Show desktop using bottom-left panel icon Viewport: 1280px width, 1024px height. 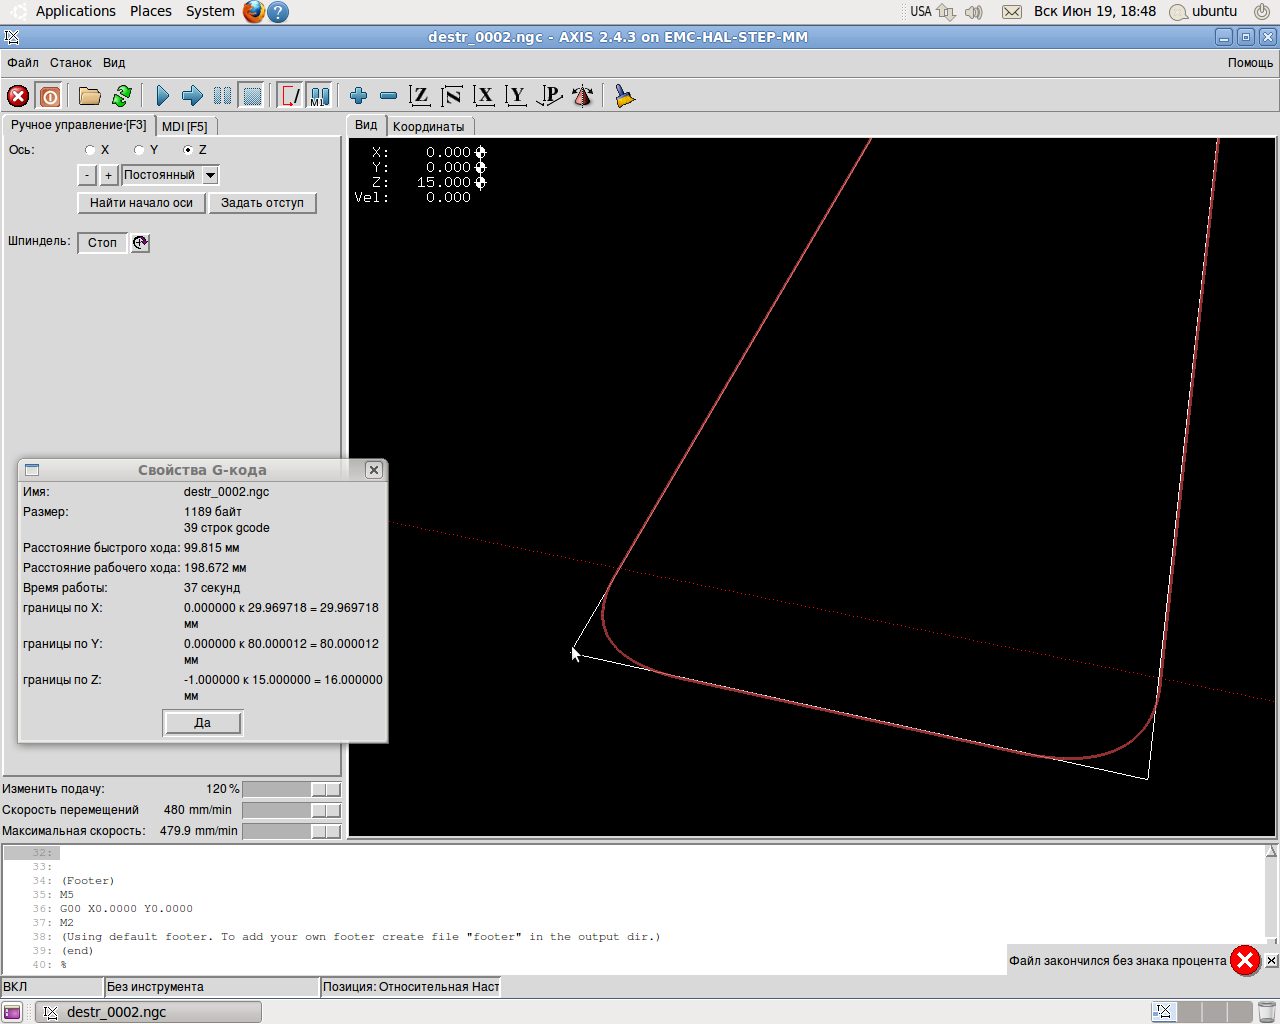point(12,1012)
